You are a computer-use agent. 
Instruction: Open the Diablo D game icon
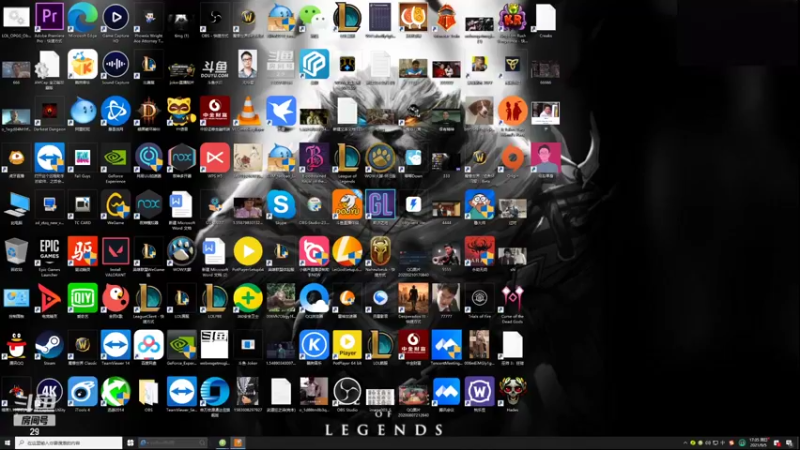tap(149, 111)
